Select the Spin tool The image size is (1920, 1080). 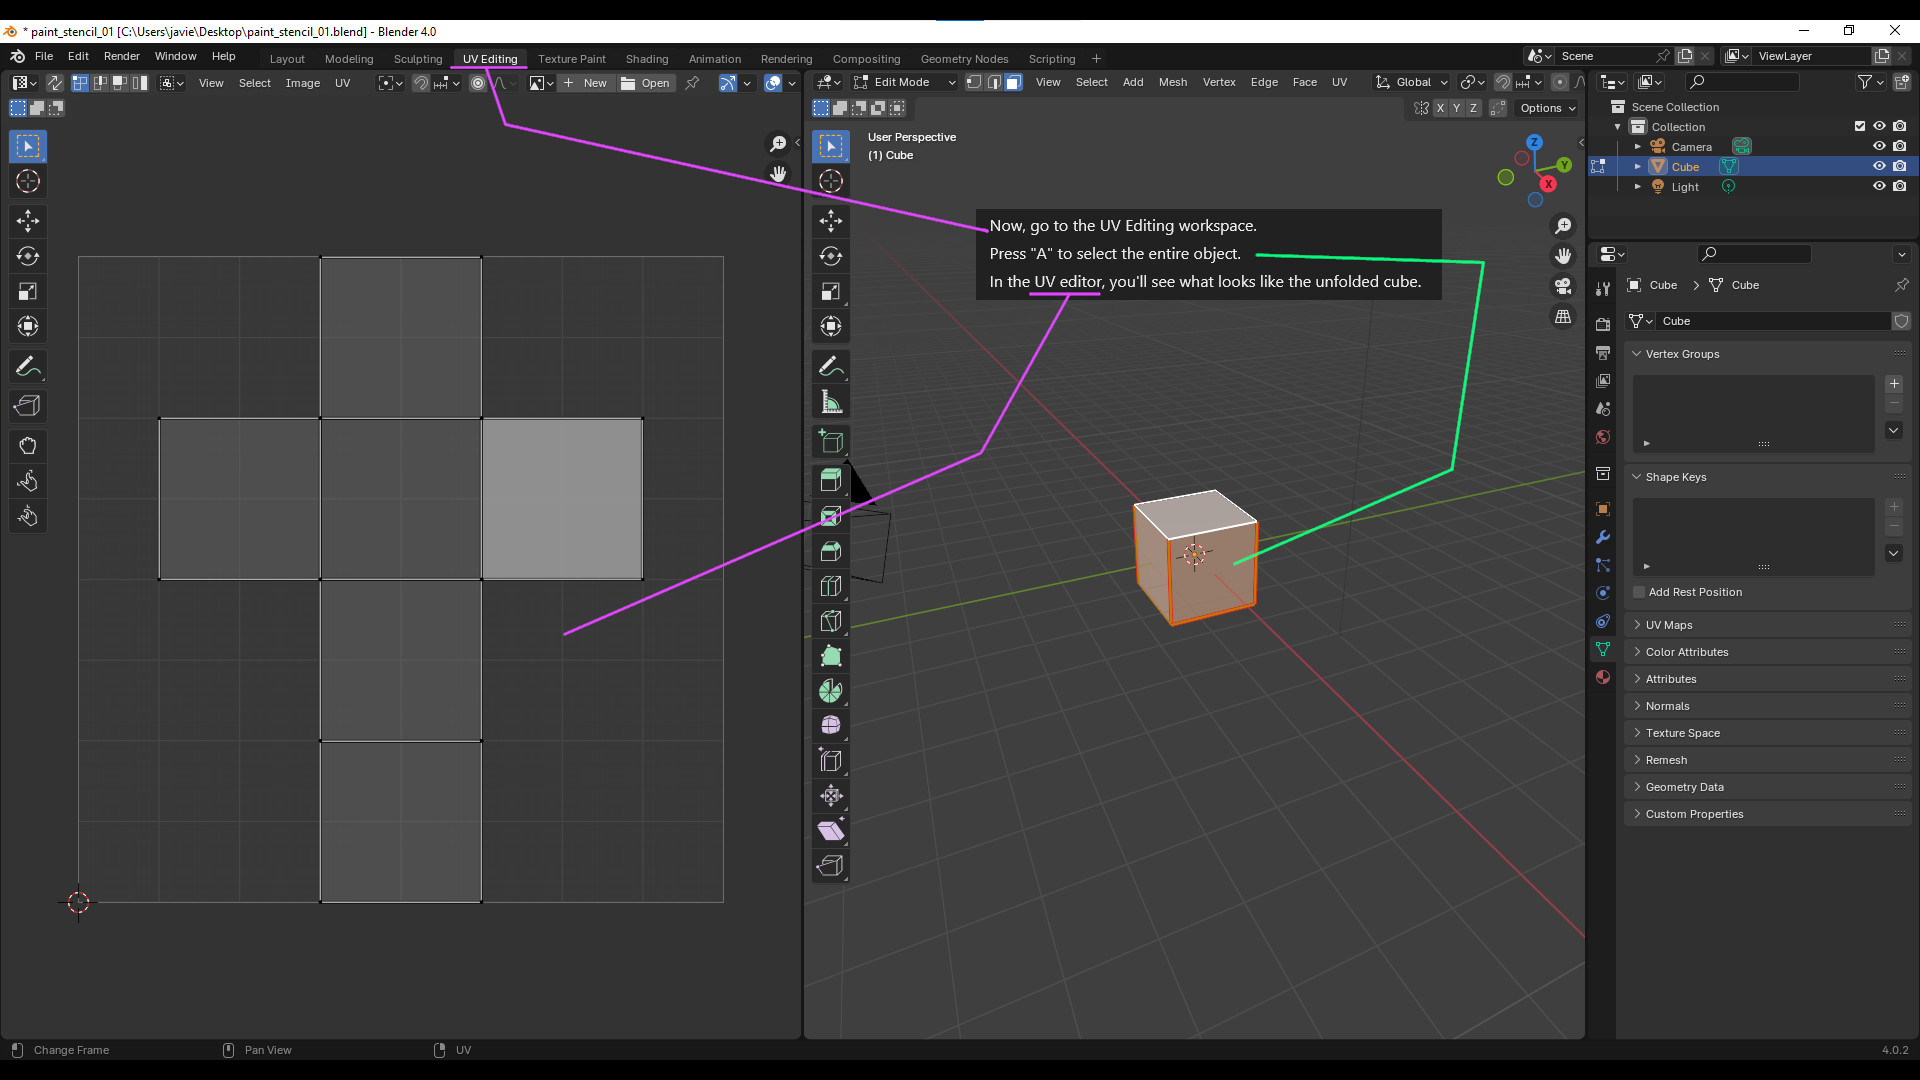point(831,690)
